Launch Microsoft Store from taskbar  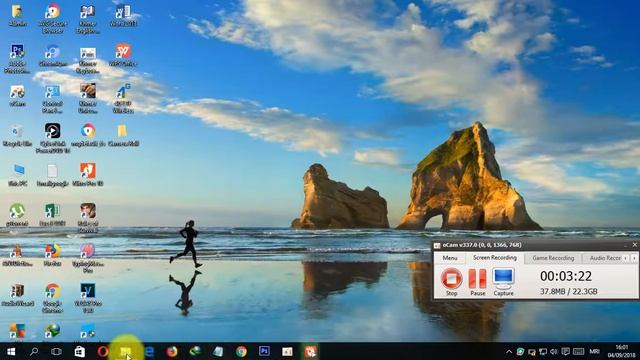tap(80, 351)
